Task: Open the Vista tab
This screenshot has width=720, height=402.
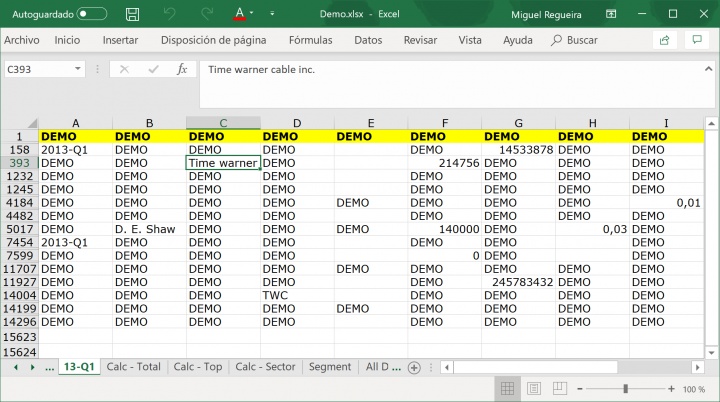Action: 470,40
